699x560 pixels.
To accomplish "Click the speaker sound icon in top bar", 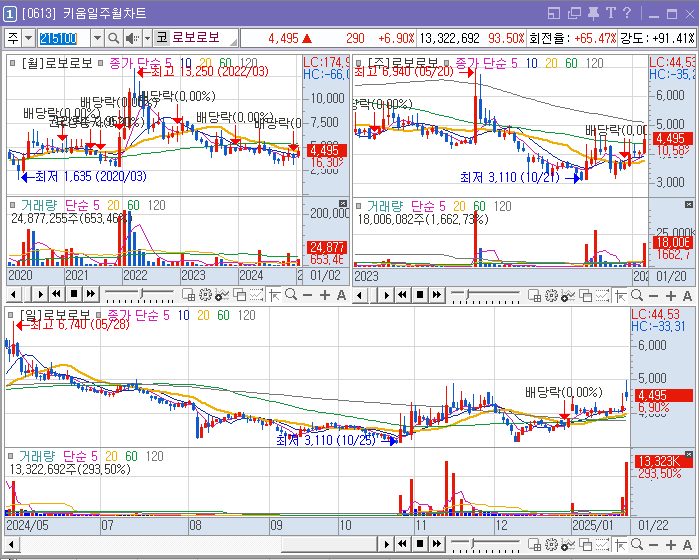I will pyautogui.click(x=132, y=38).
